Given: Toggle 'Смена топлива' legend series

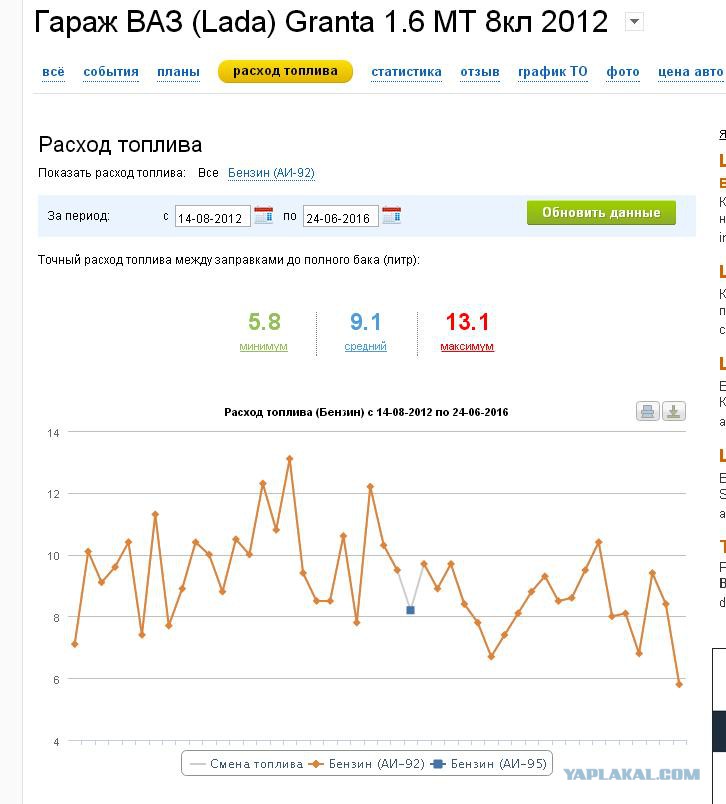Looking at the screenshot, I should pyautogui.click(x=246, y=764).
